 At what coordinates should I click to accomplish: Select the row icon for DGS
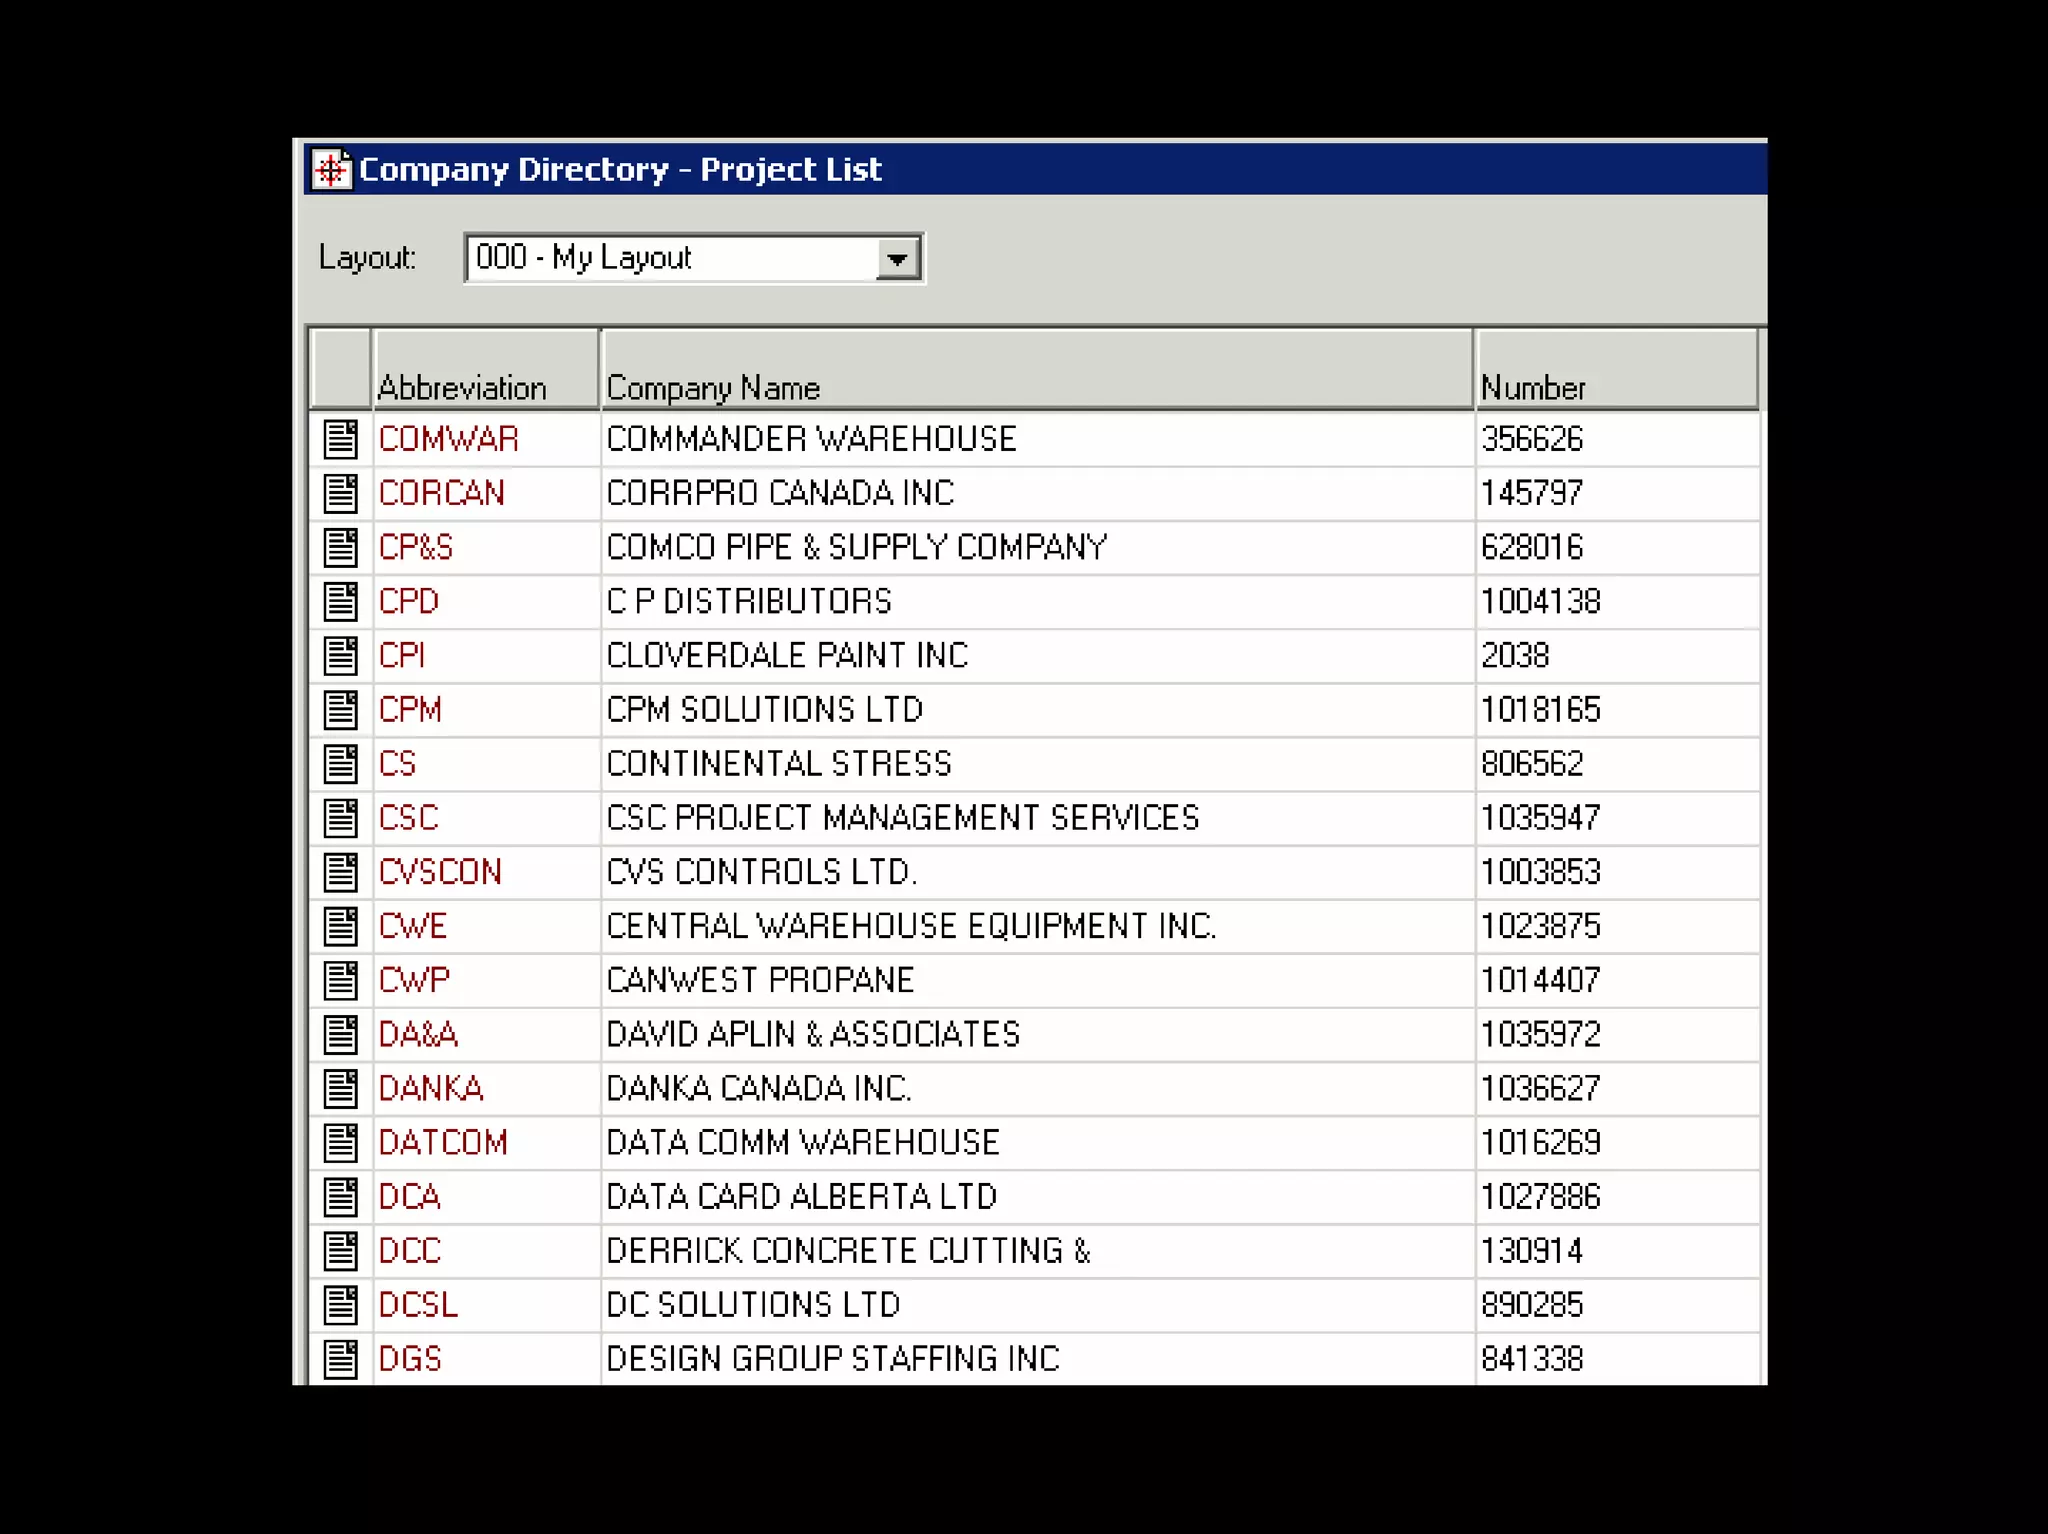click(x=340, y=1358)
